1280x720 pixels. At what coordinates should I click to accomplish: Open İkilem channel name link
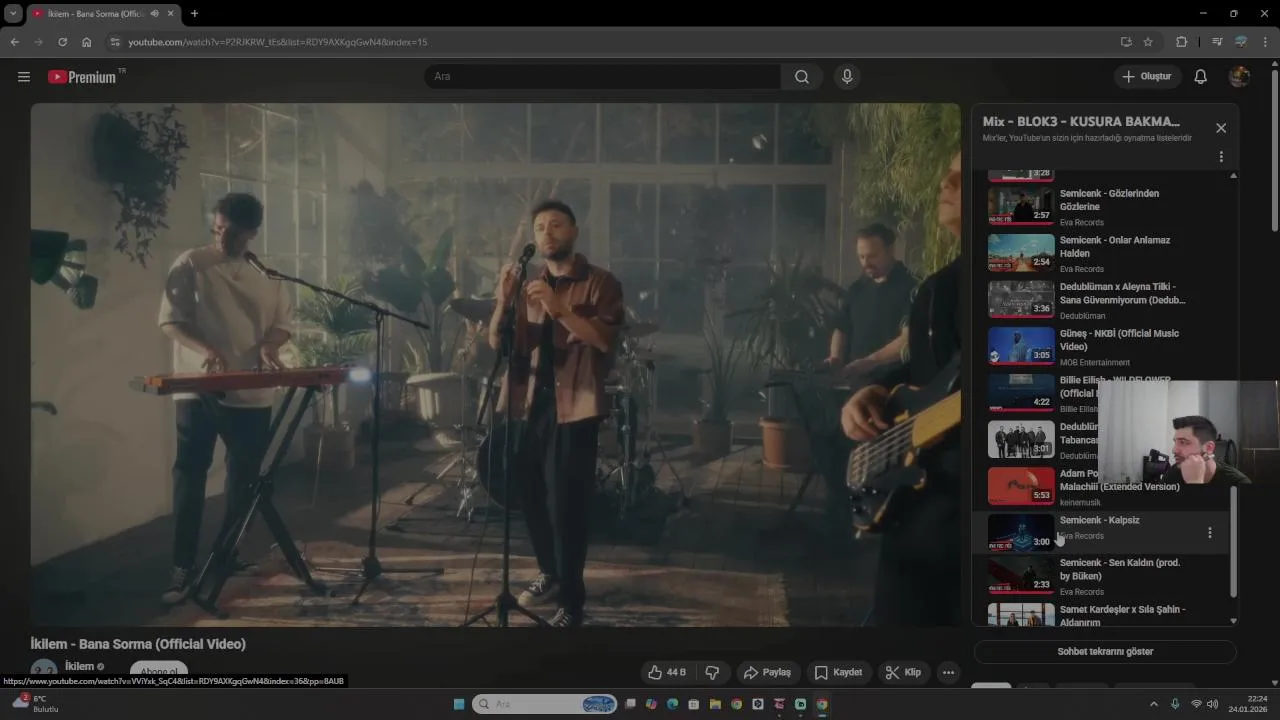click(x=79, y=666)
